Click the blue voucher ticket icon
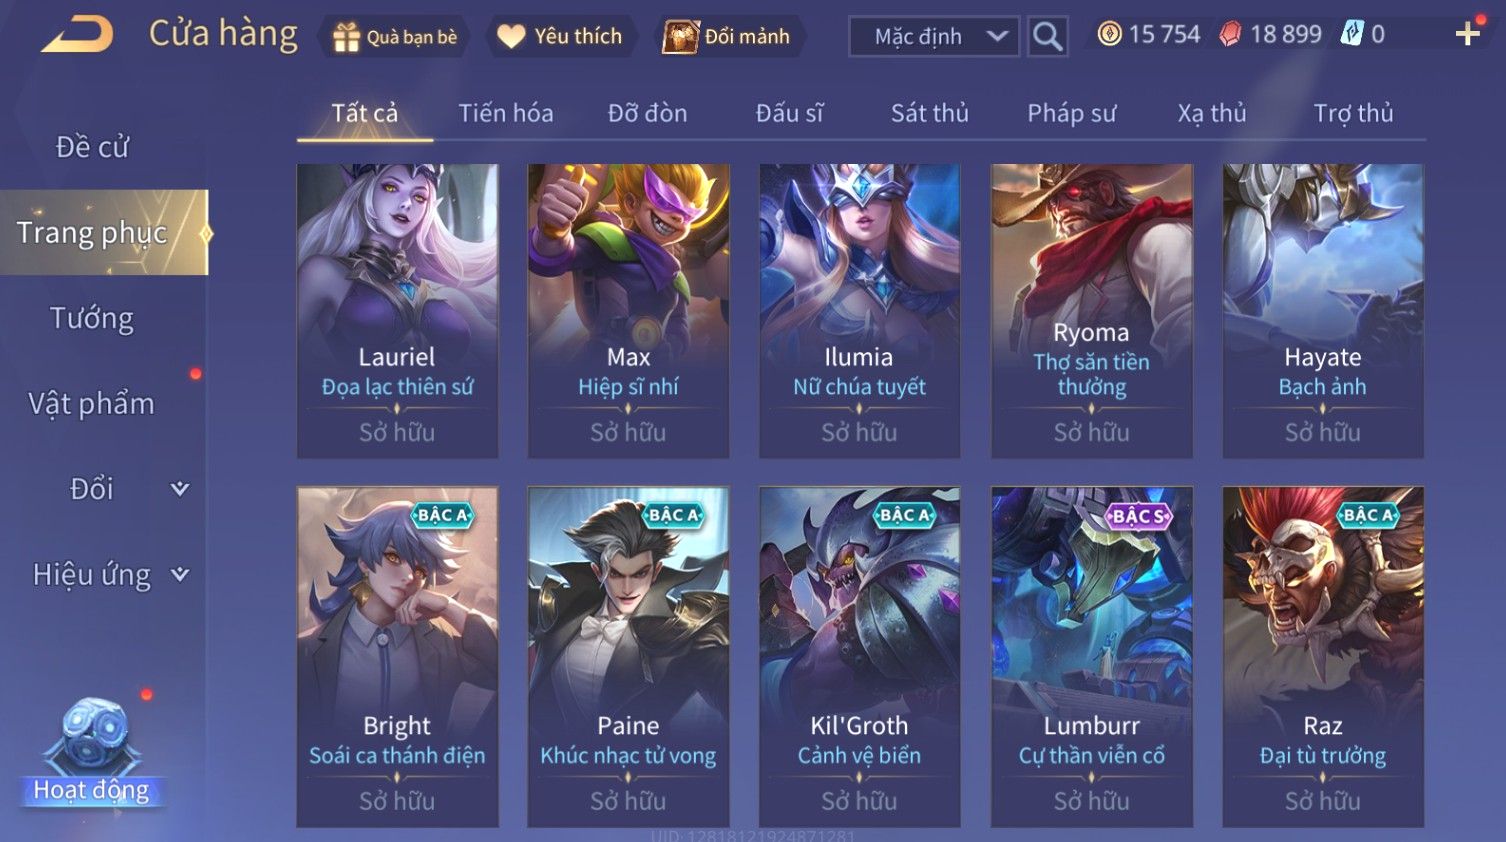1506x842 pixels. point(1352,34)
